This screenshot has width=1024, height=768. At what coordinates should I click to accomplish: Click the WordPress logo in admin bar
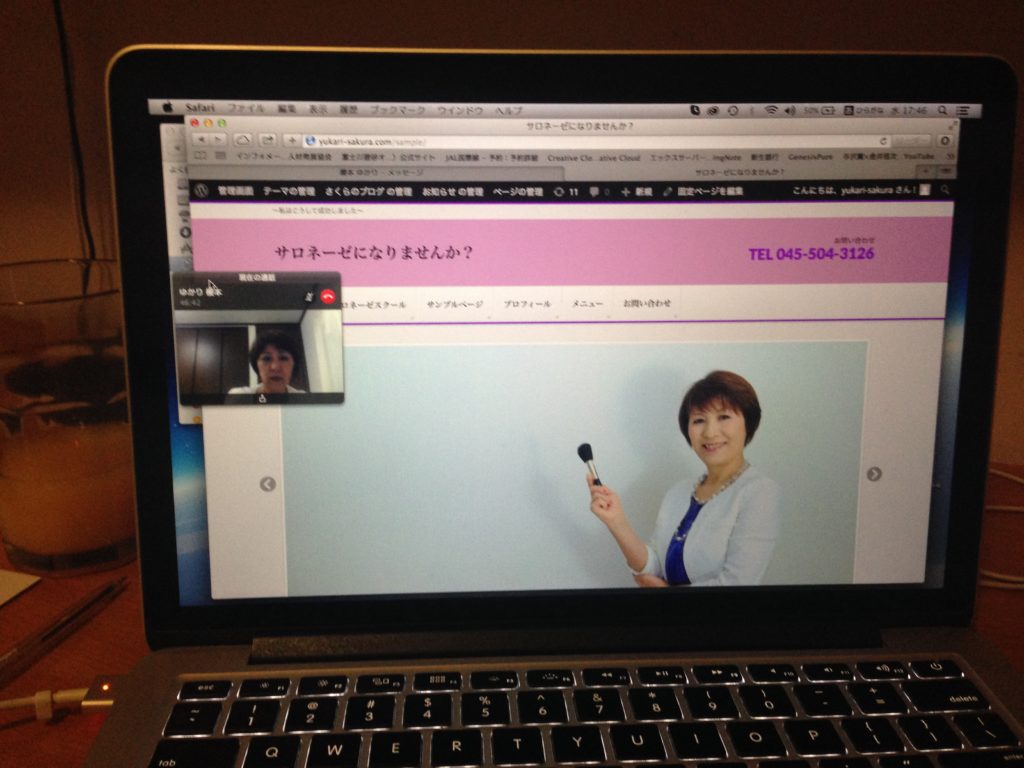(201, 190)
